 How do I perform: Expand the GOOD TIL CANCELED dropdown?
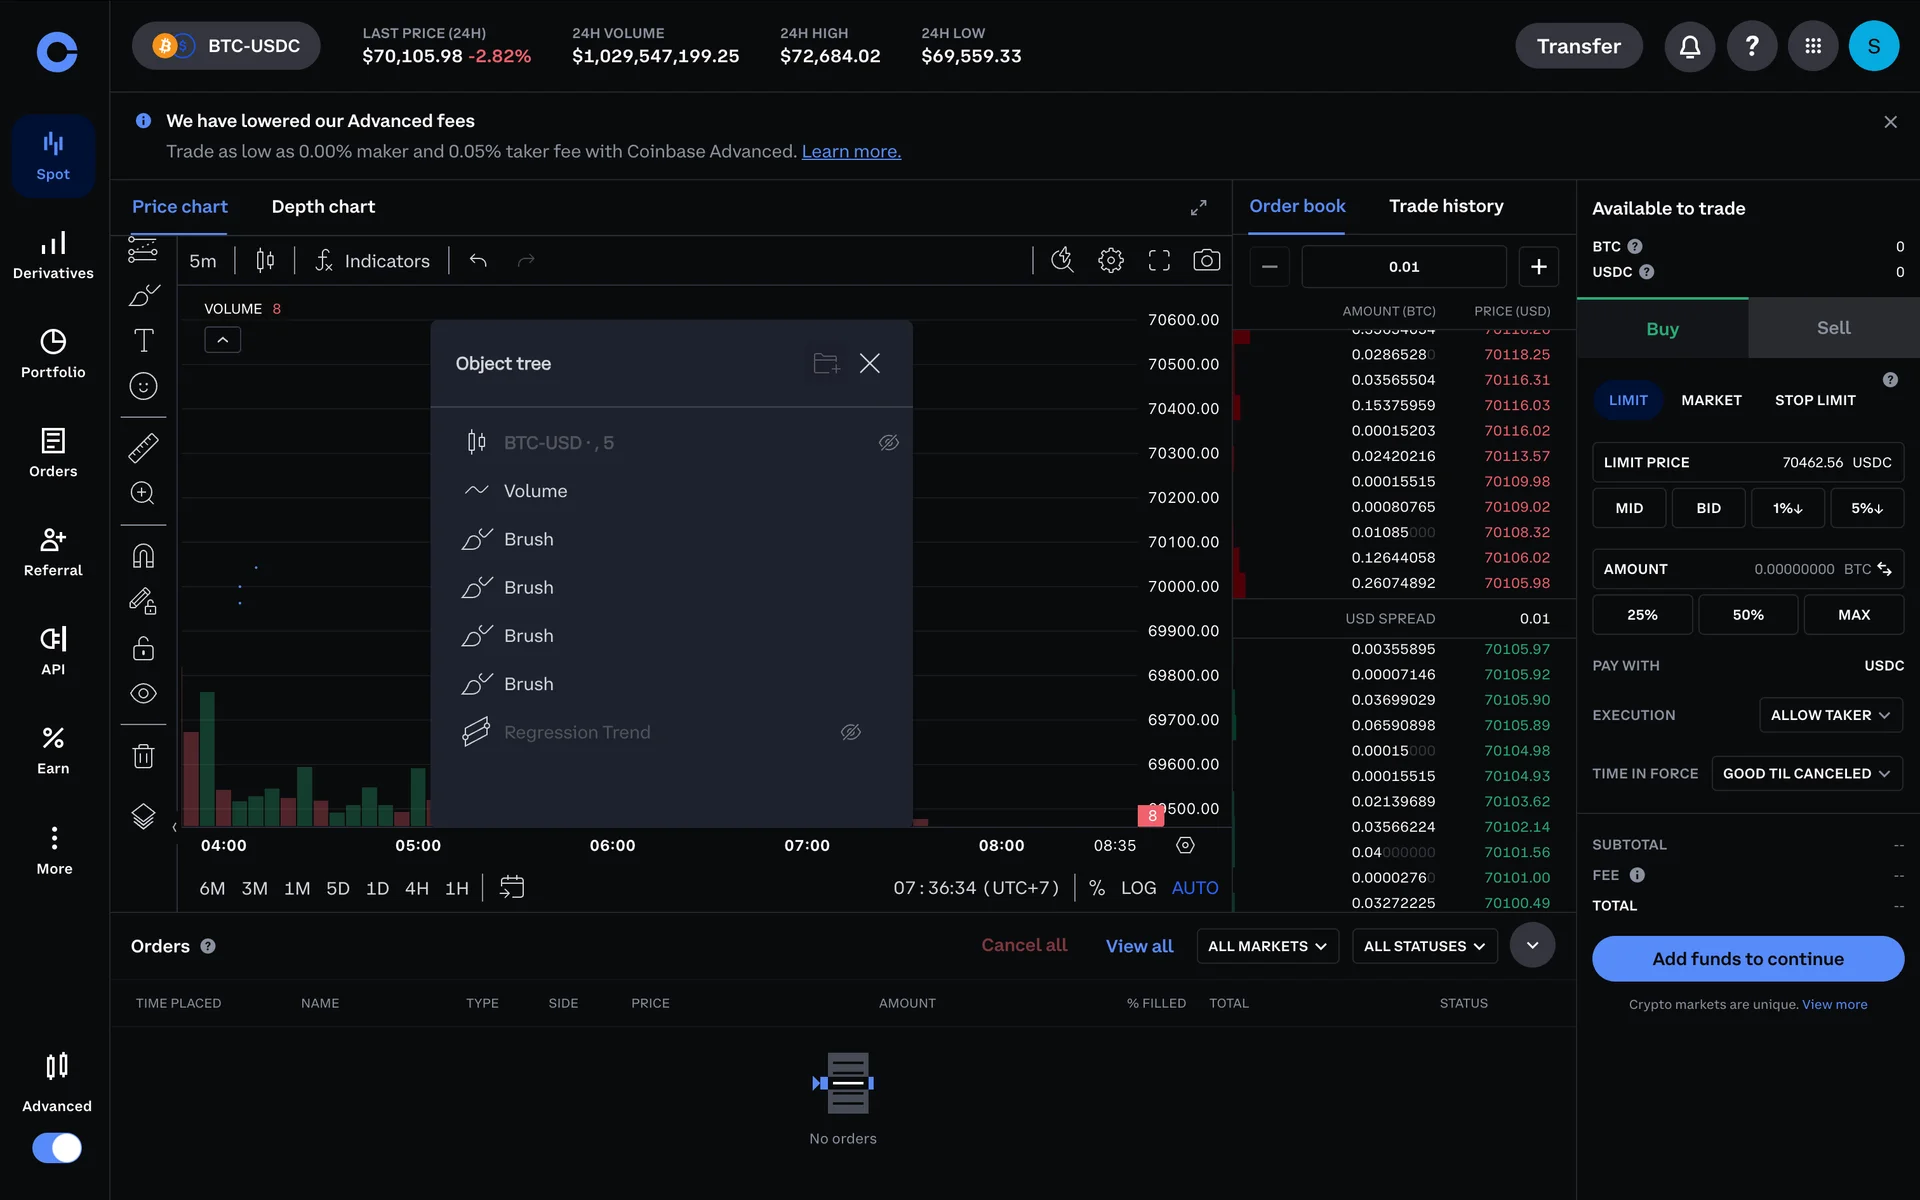[x=1805, y=773]
